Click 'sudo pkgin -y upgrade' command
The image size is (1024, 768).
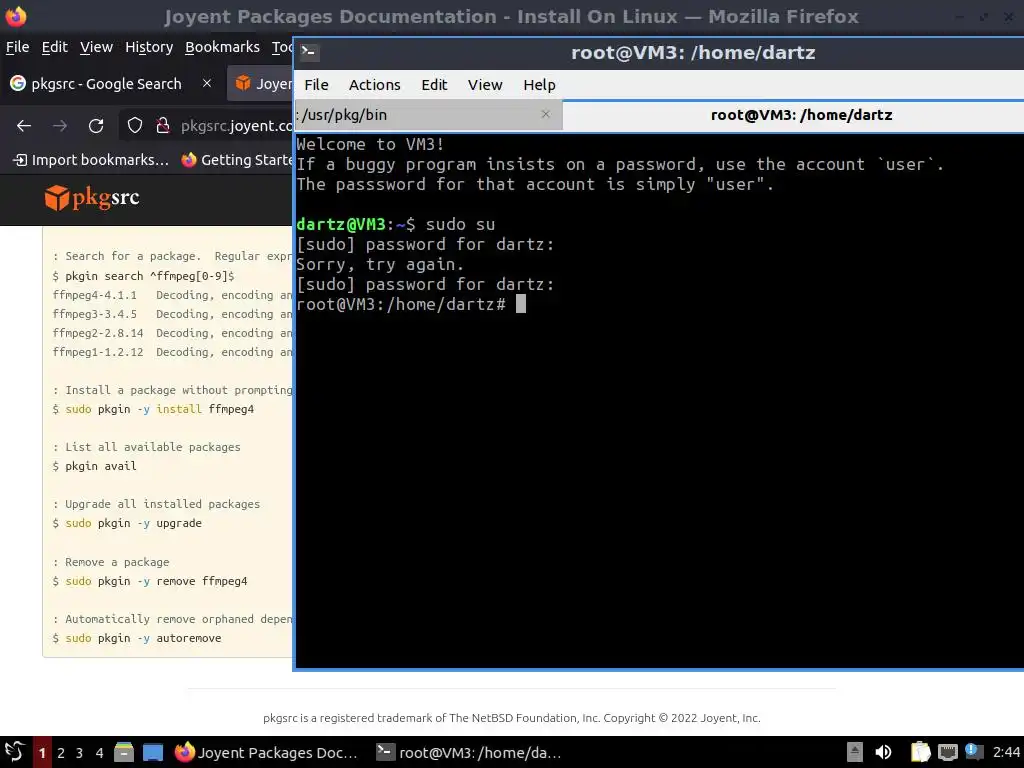click(133, 523)
